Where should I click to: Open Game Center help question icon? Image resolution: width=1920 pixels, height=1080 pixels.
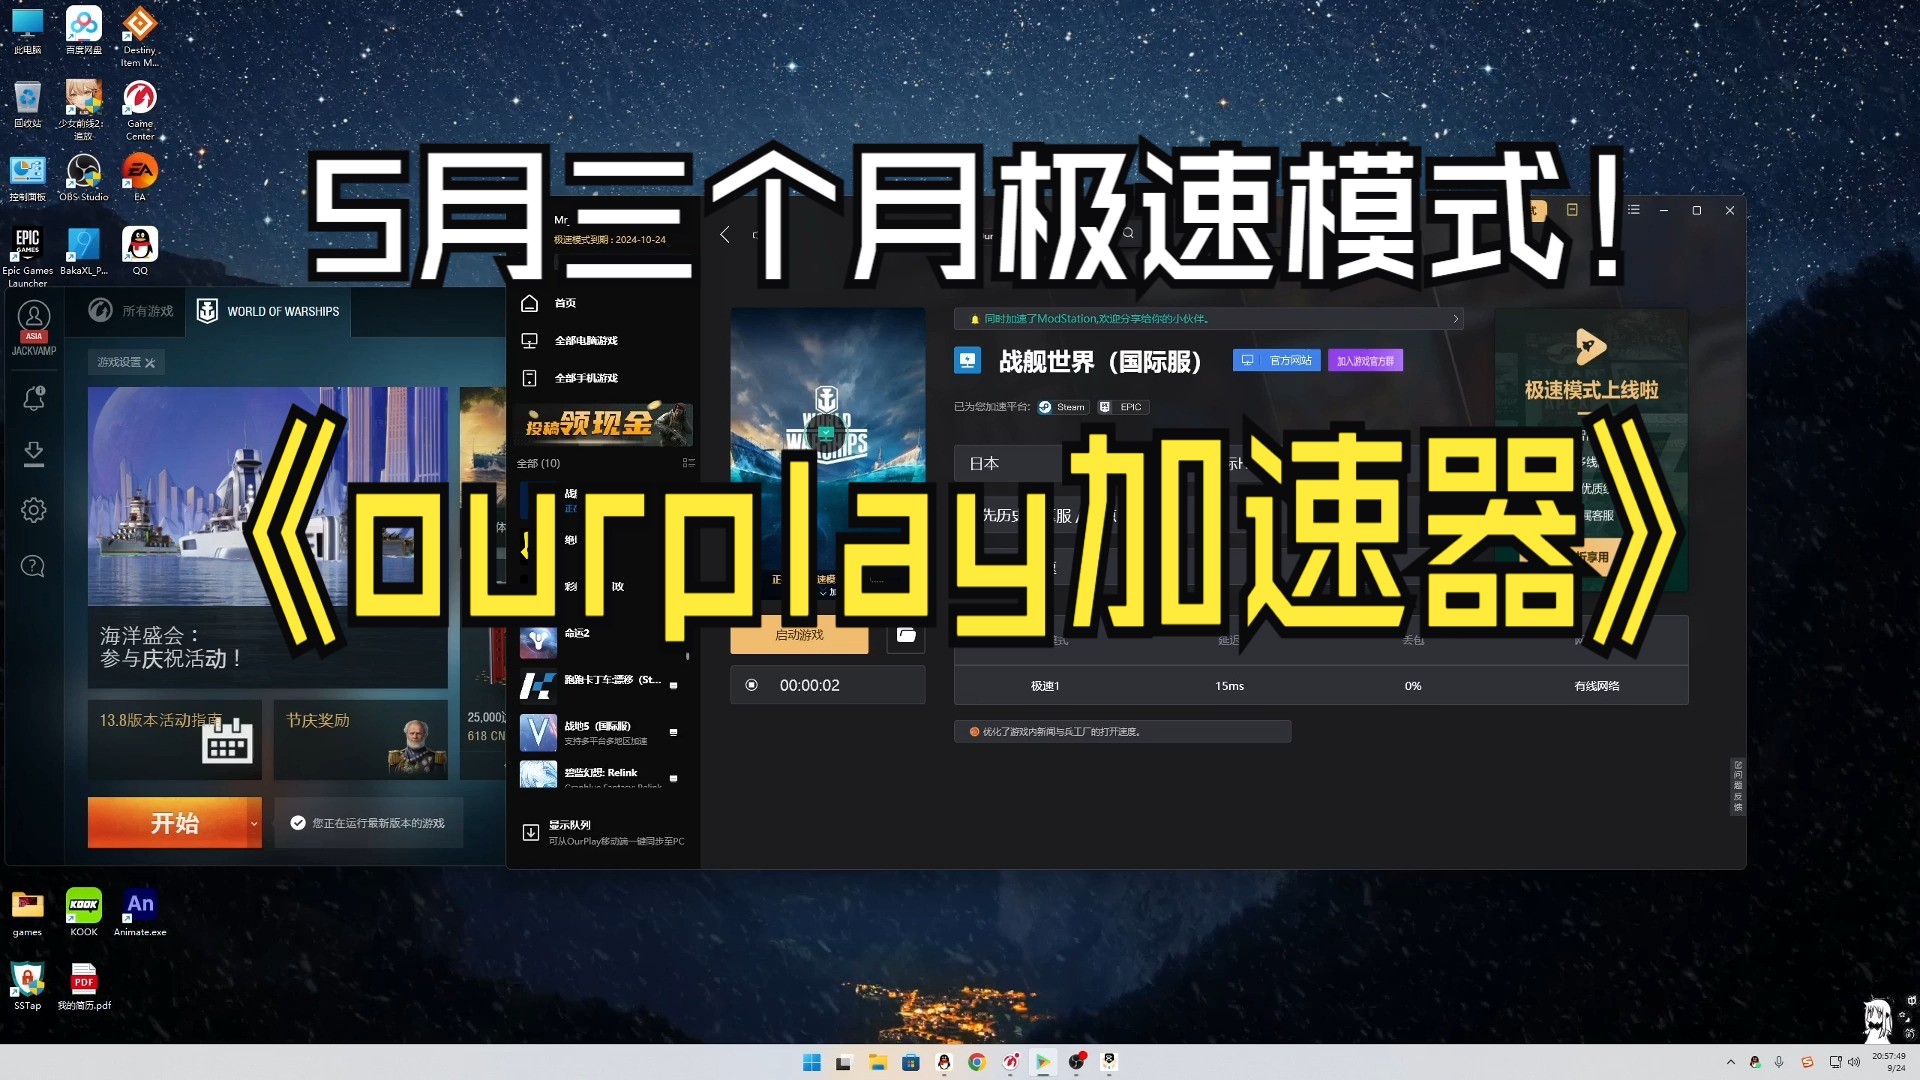pyautogui.click(x=33, y=566)
